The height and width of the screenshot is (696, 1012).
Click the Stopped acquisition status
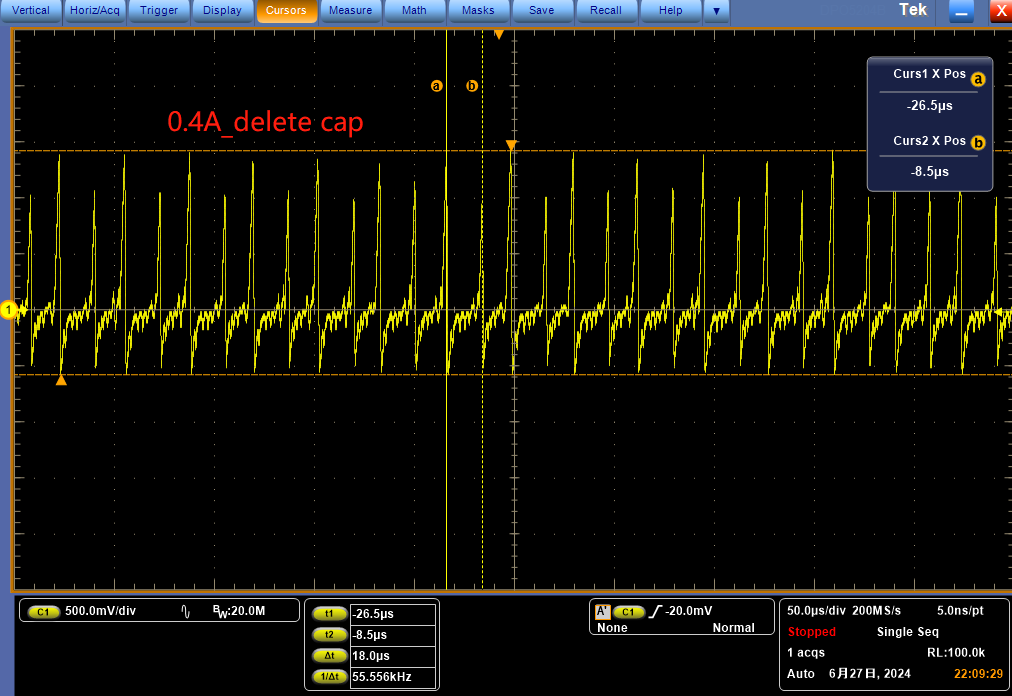811,631
